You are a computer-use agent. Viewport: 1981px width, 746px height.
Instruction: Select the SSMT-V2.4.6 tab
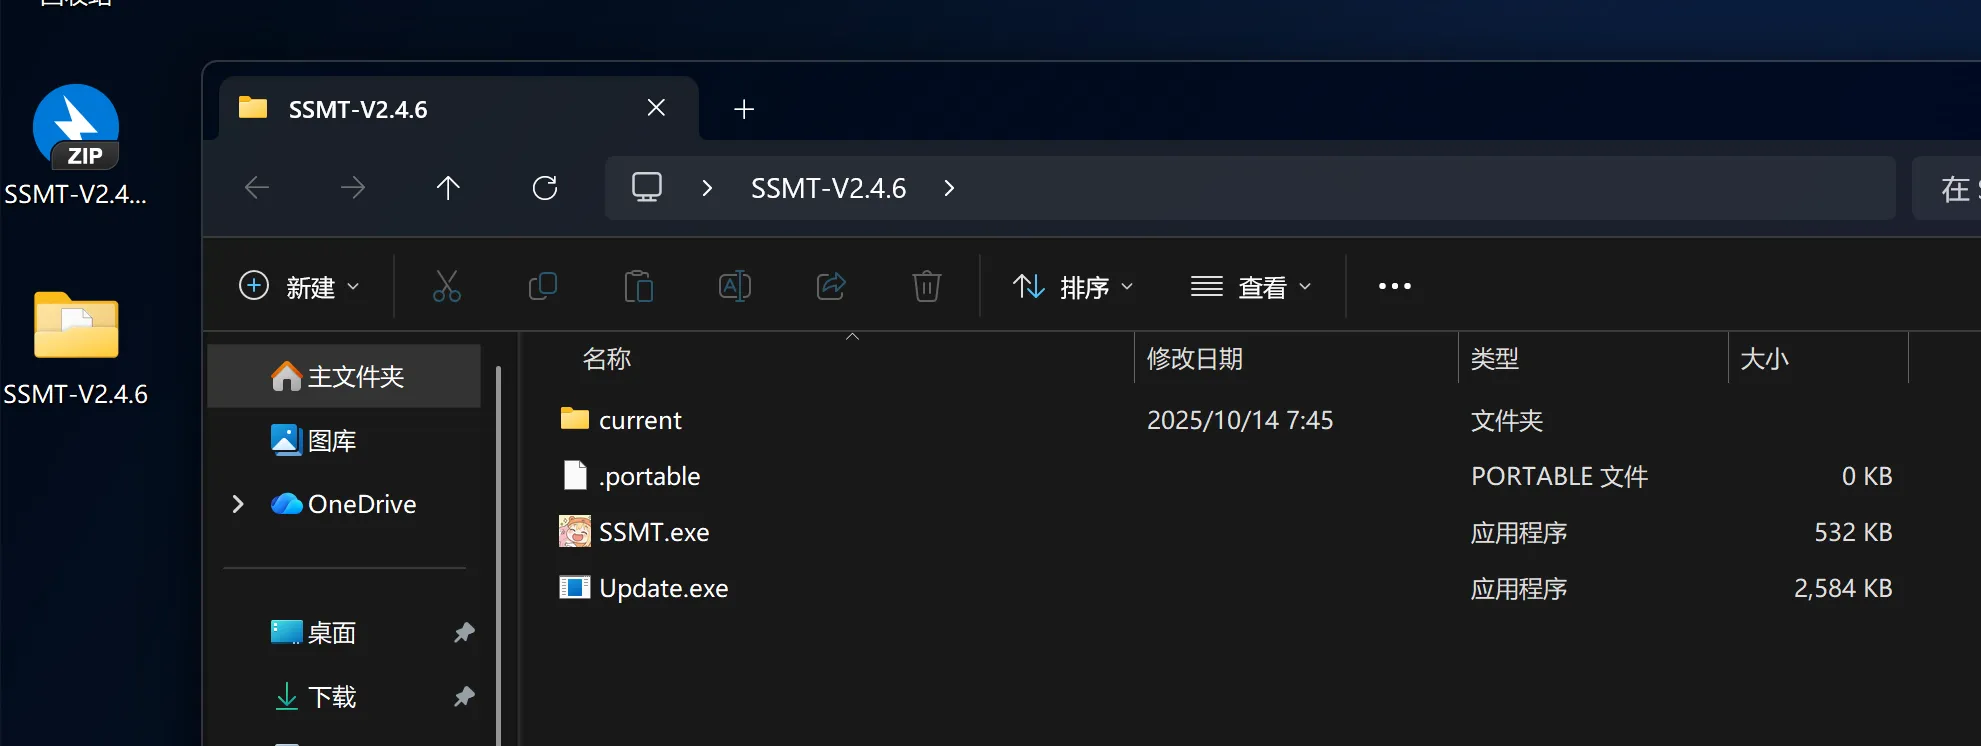[x=459, y=108]
